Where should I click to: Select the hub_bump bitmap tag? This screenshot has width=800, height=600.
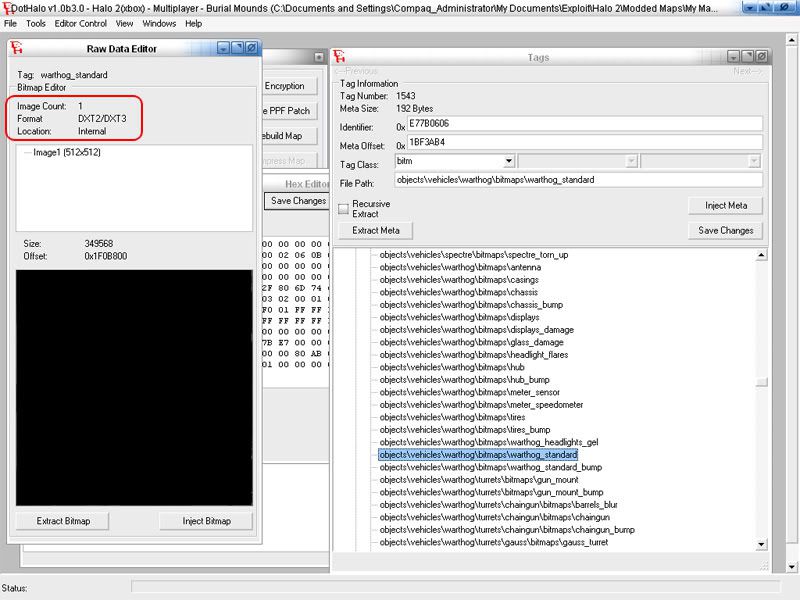464,380
